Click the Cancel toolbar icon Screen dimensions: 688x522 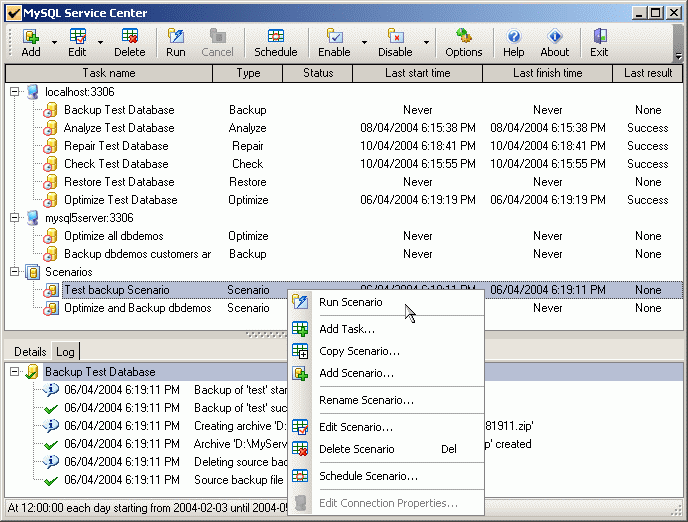(218, 36)
